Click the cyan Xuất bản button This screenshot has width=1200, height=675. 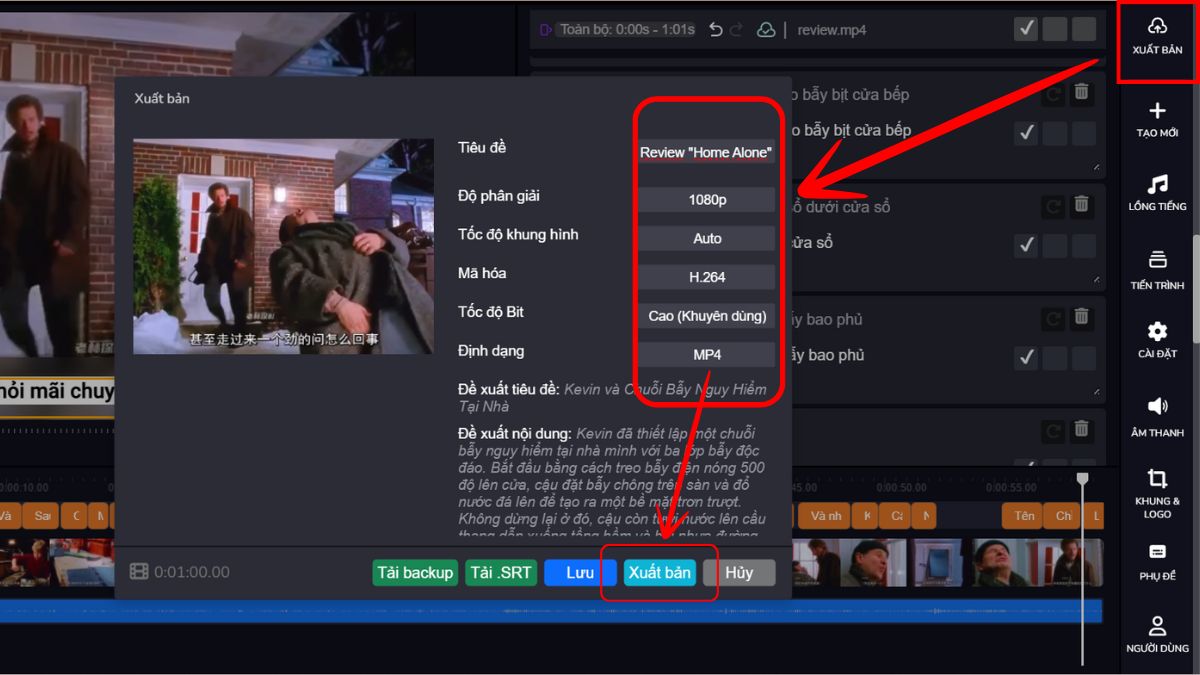point(660,573)
